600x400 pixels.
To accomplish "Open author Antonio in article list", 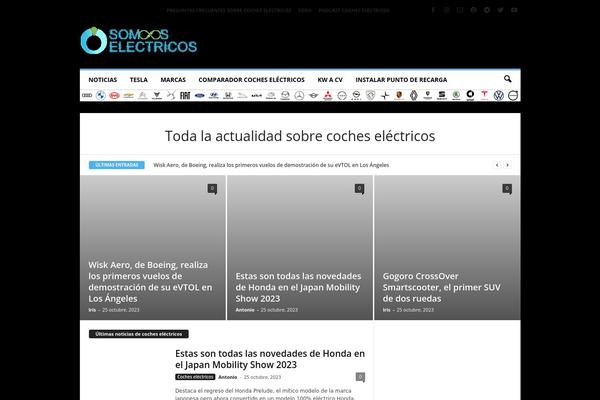I will click(x=228, y=377).
